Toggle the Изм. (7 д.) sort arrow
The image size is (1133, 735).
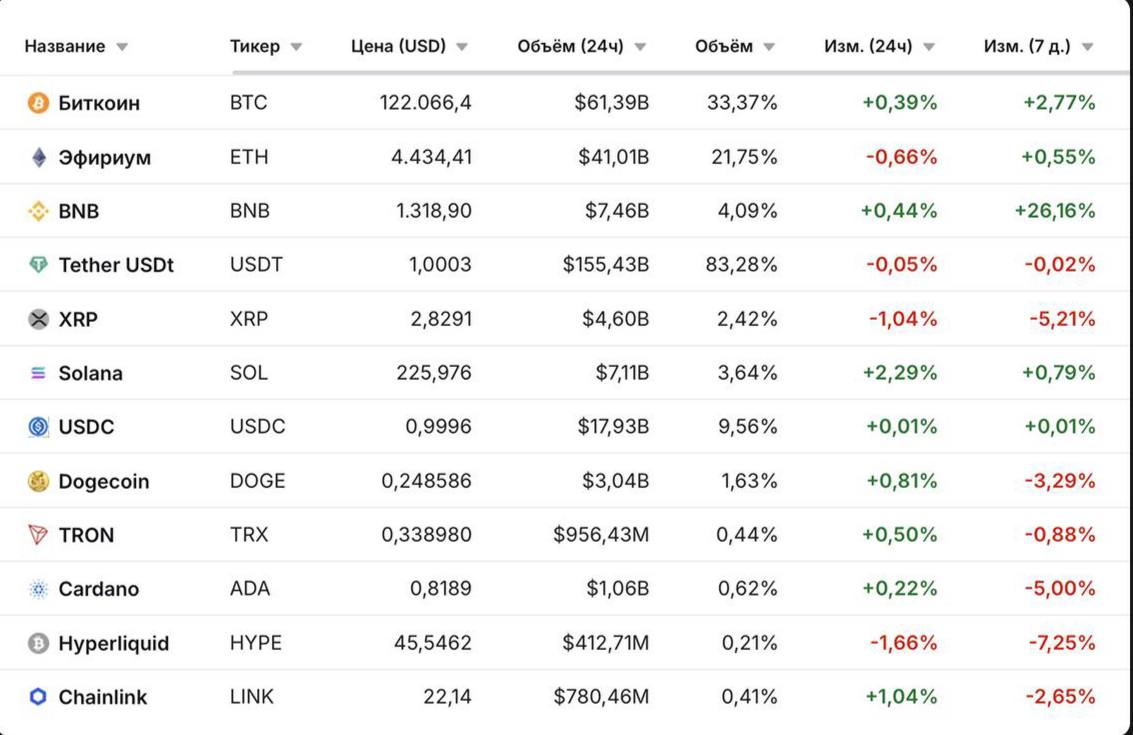1088,47
